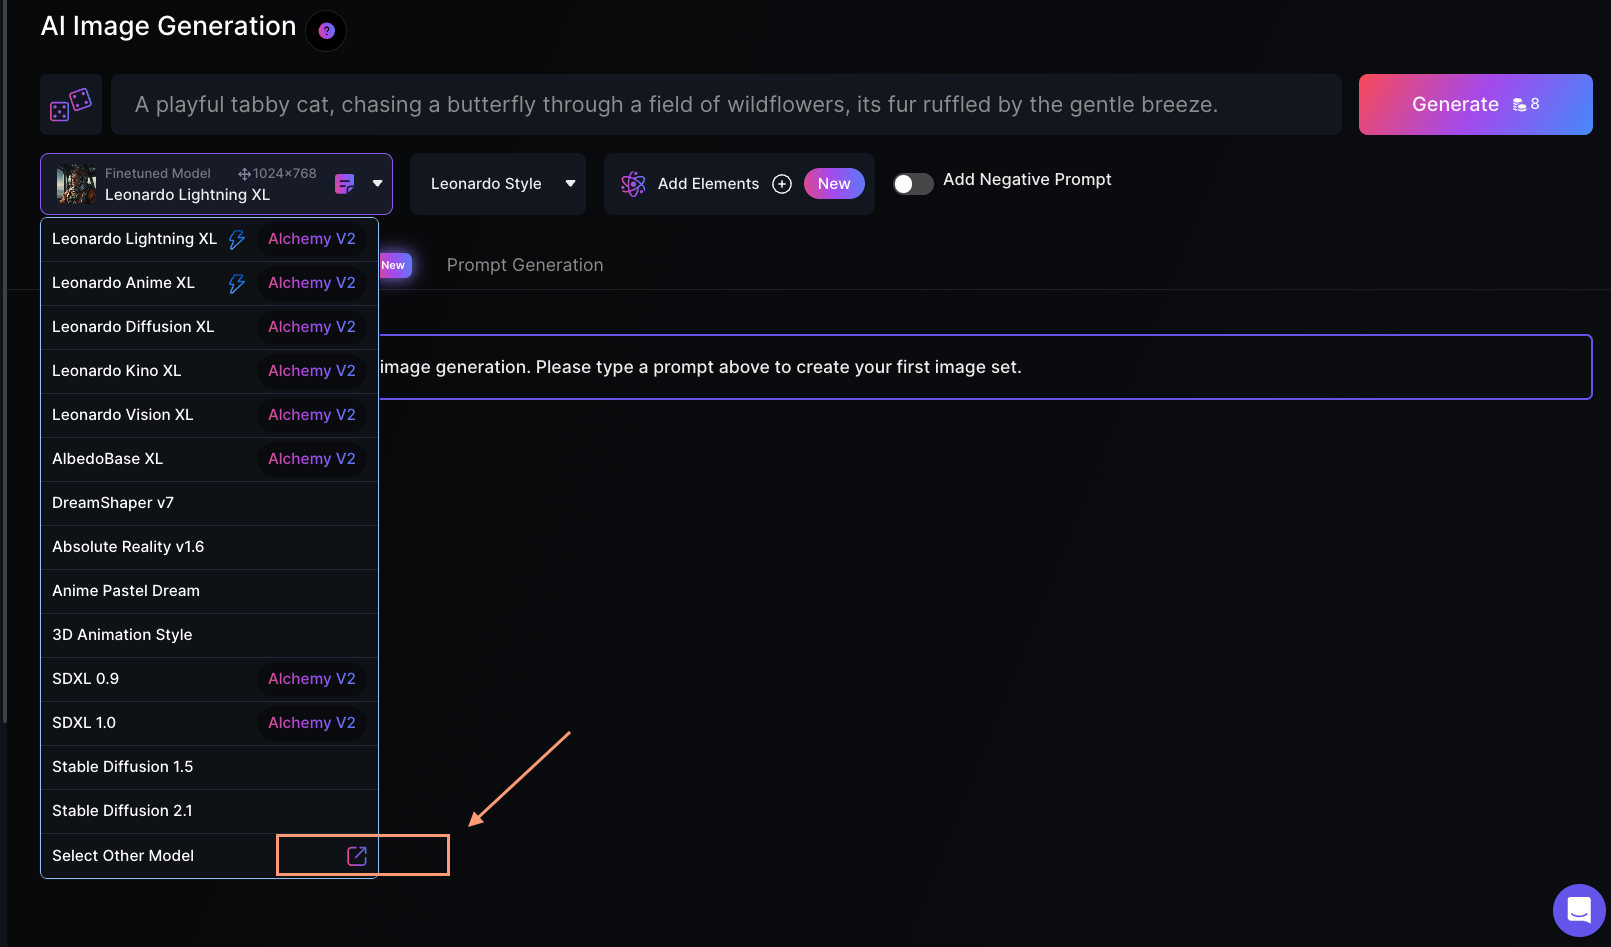Click into the prompt text field
Screen dimensions: 1611x947
coord(725,105)
